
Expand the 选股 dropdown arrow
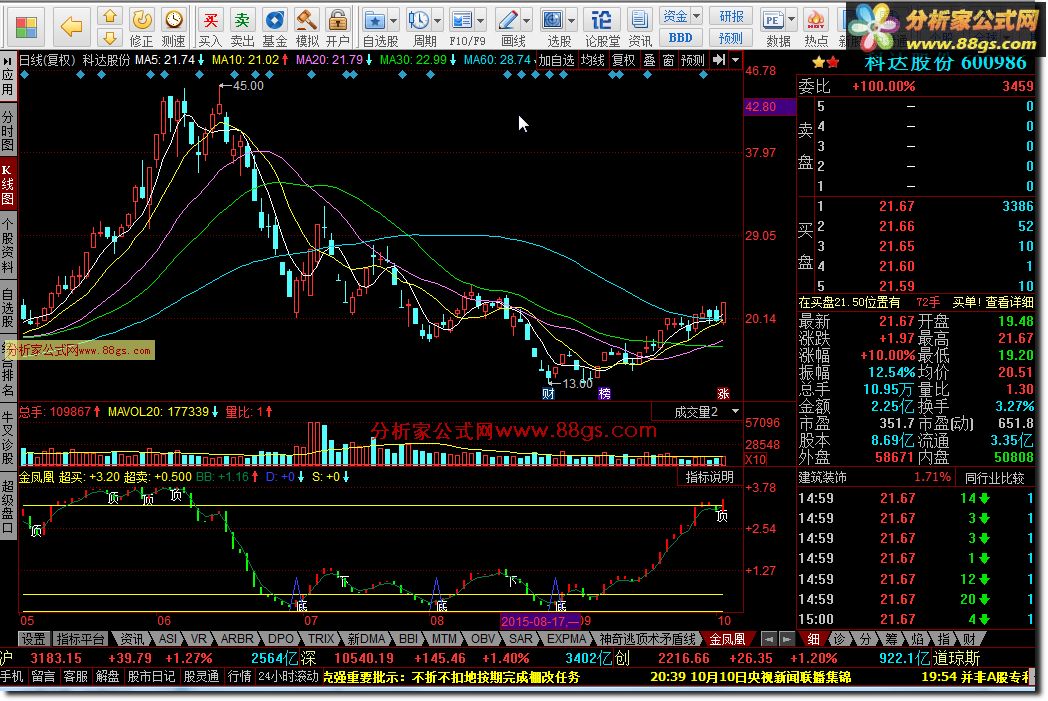pos(571,20)
